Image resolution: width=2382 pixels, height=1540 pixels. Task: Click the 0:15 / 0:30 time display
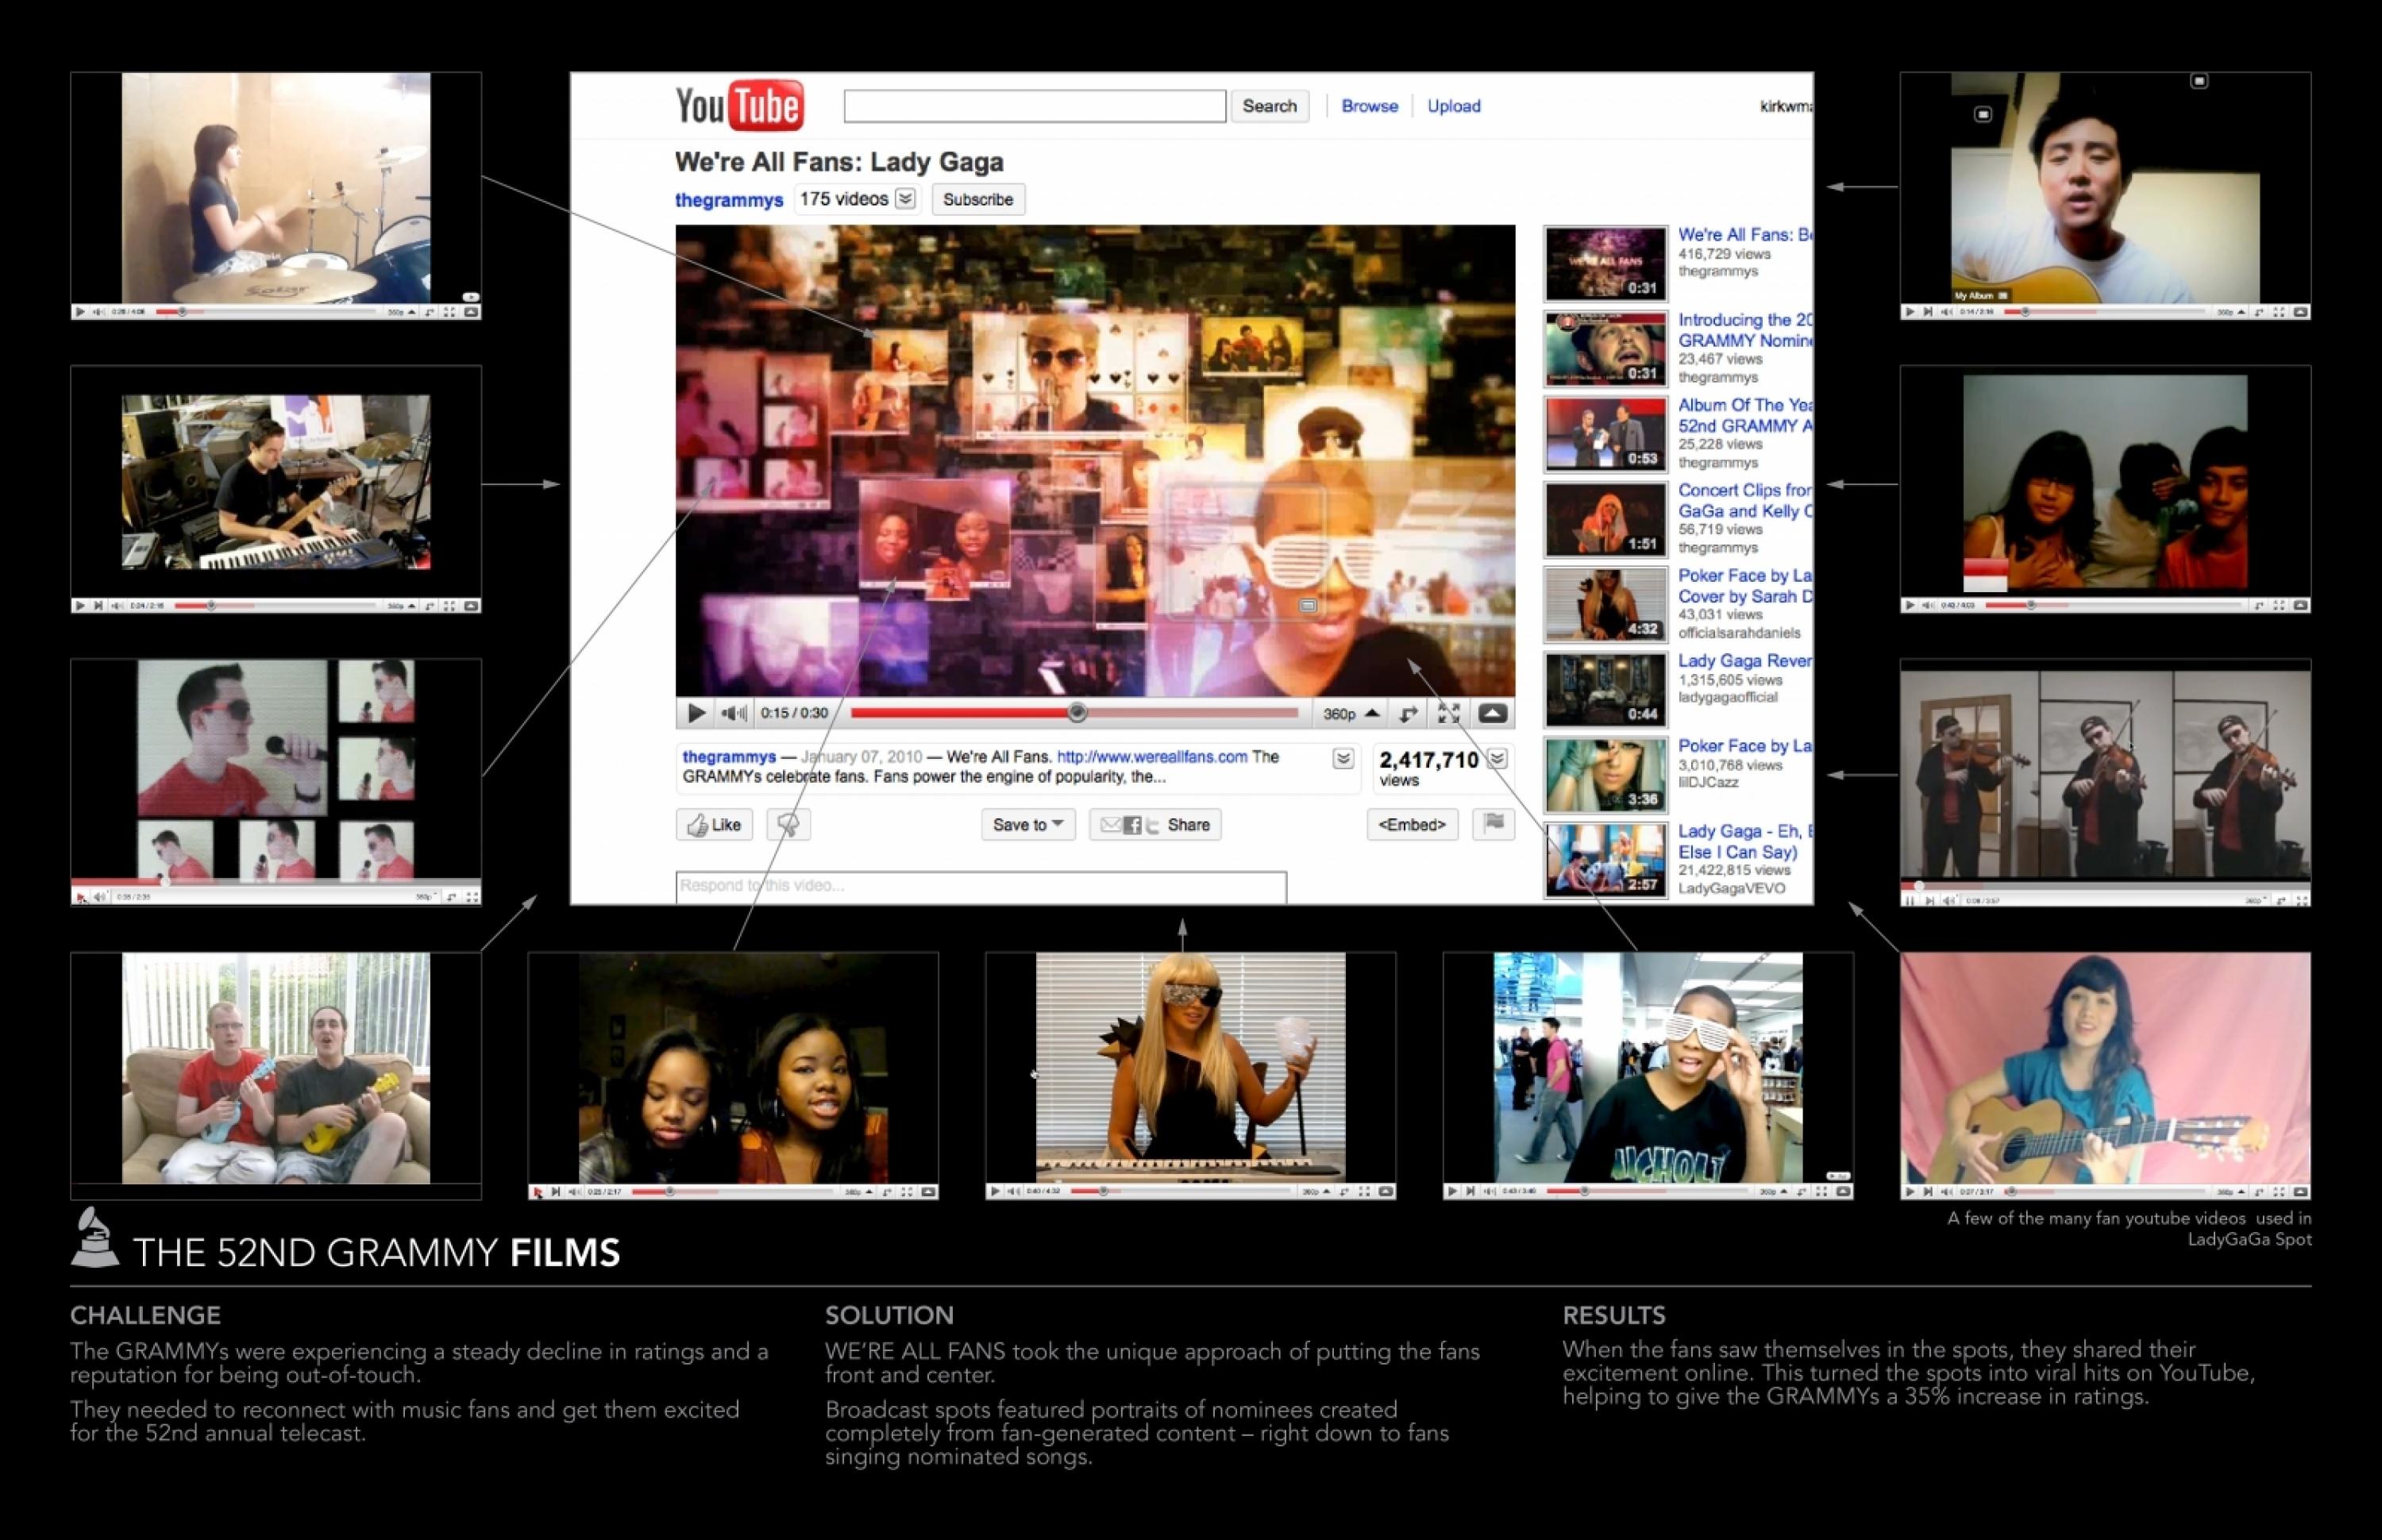point(794,713)
